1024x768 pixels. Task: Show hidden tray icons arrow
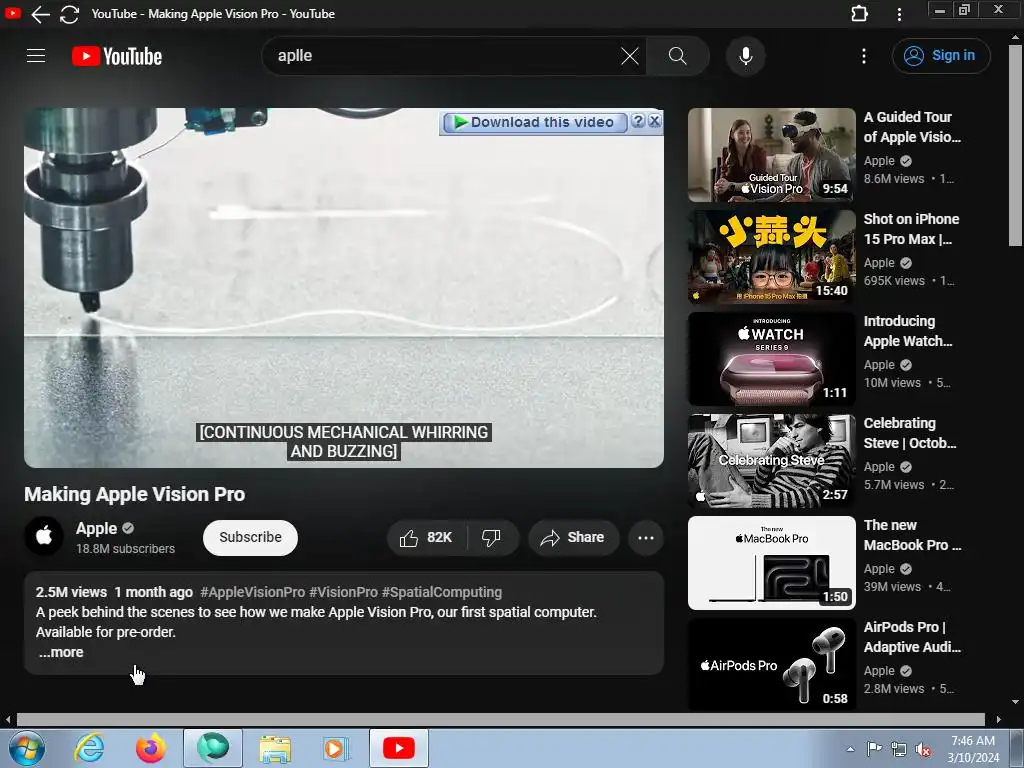(850, 749)
